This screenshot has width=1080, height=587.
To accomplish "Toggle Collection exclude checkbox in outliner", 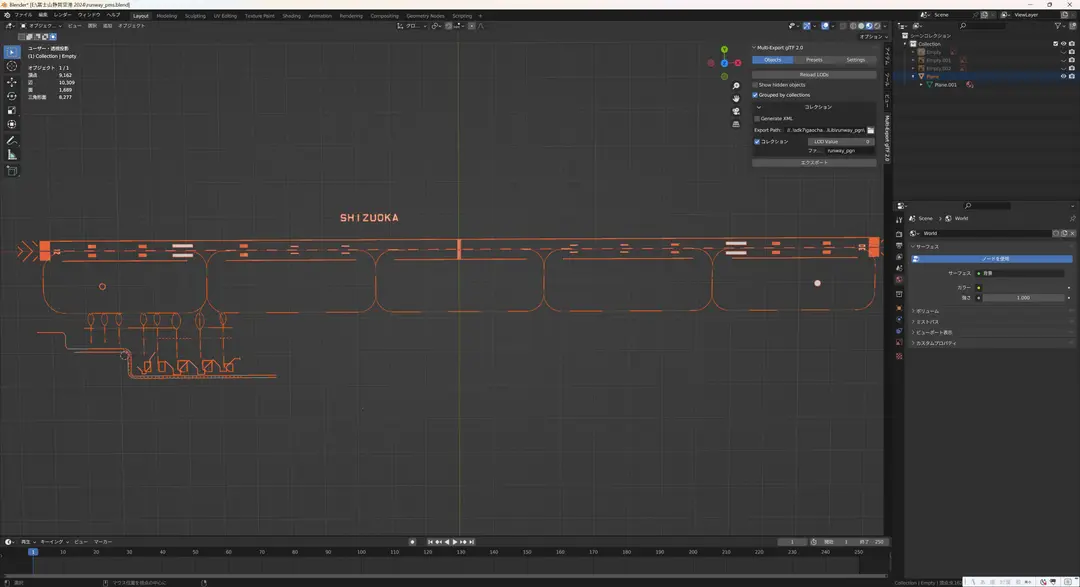I will point(1055,44).
